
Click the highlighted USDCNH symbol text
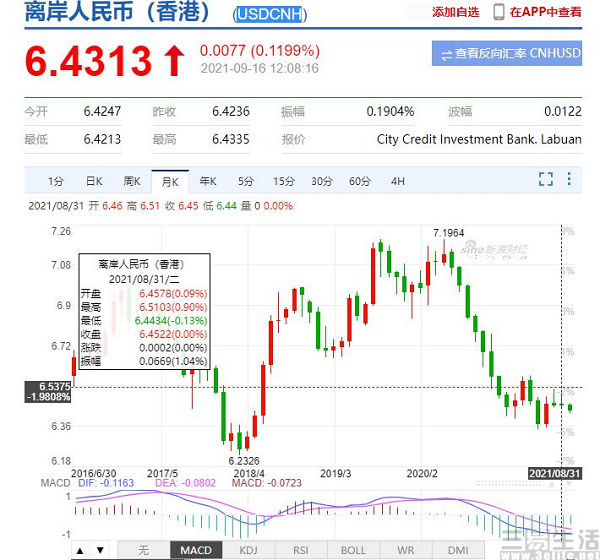point(270,15)
